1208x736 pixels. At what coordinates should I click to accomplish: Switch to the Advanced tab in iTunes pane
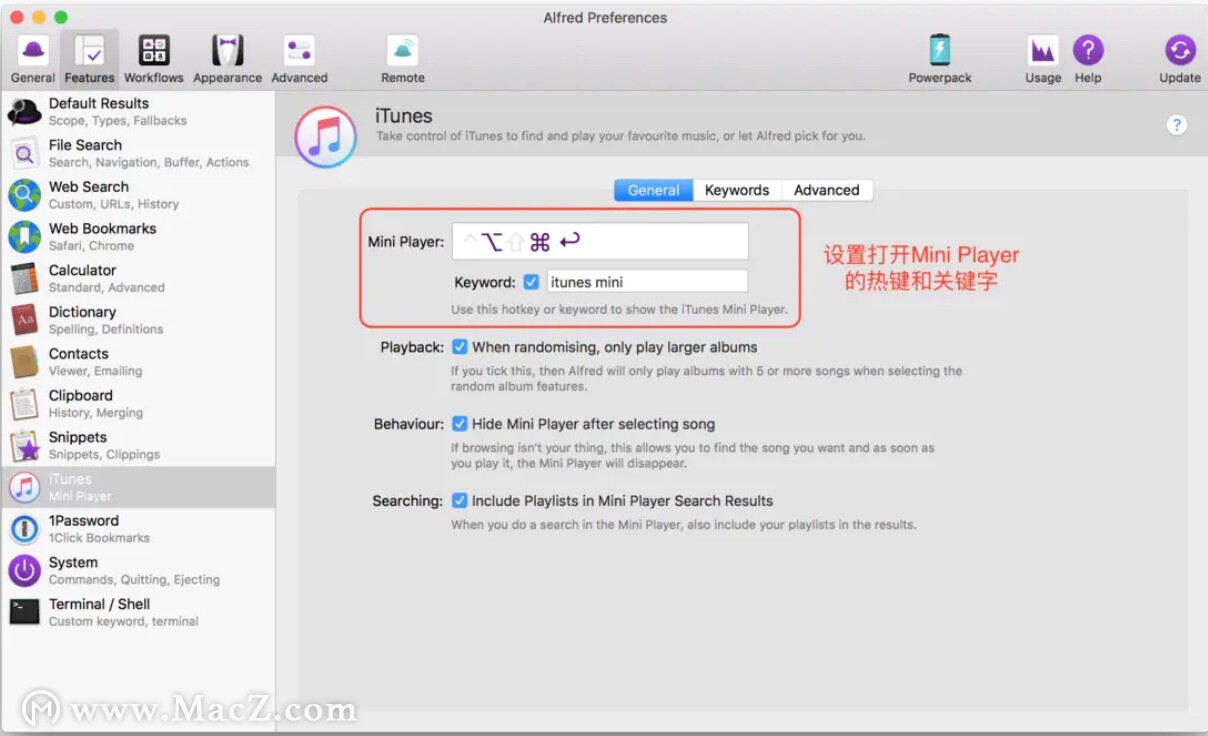point(826,190)
